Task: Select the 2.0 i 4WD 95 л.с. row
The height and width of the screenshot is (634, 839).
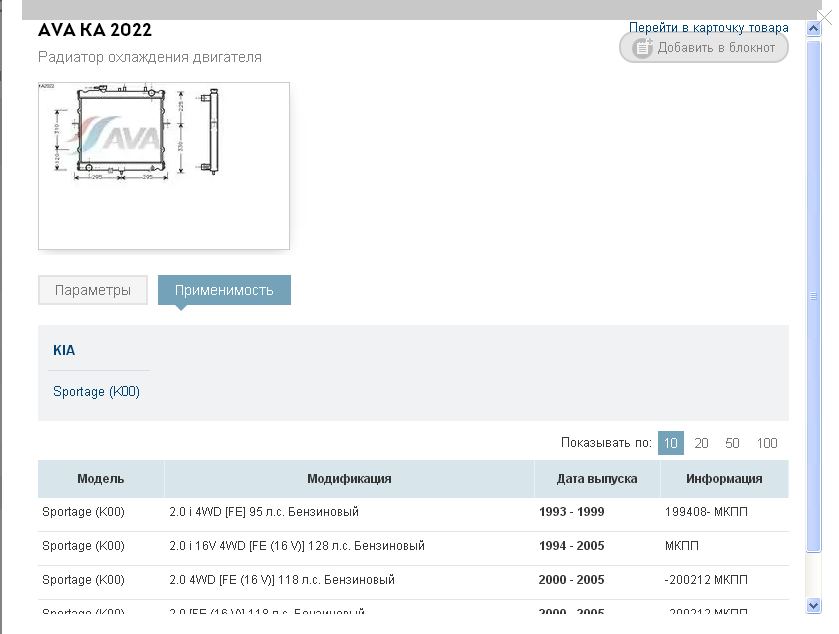Action: 264,512
